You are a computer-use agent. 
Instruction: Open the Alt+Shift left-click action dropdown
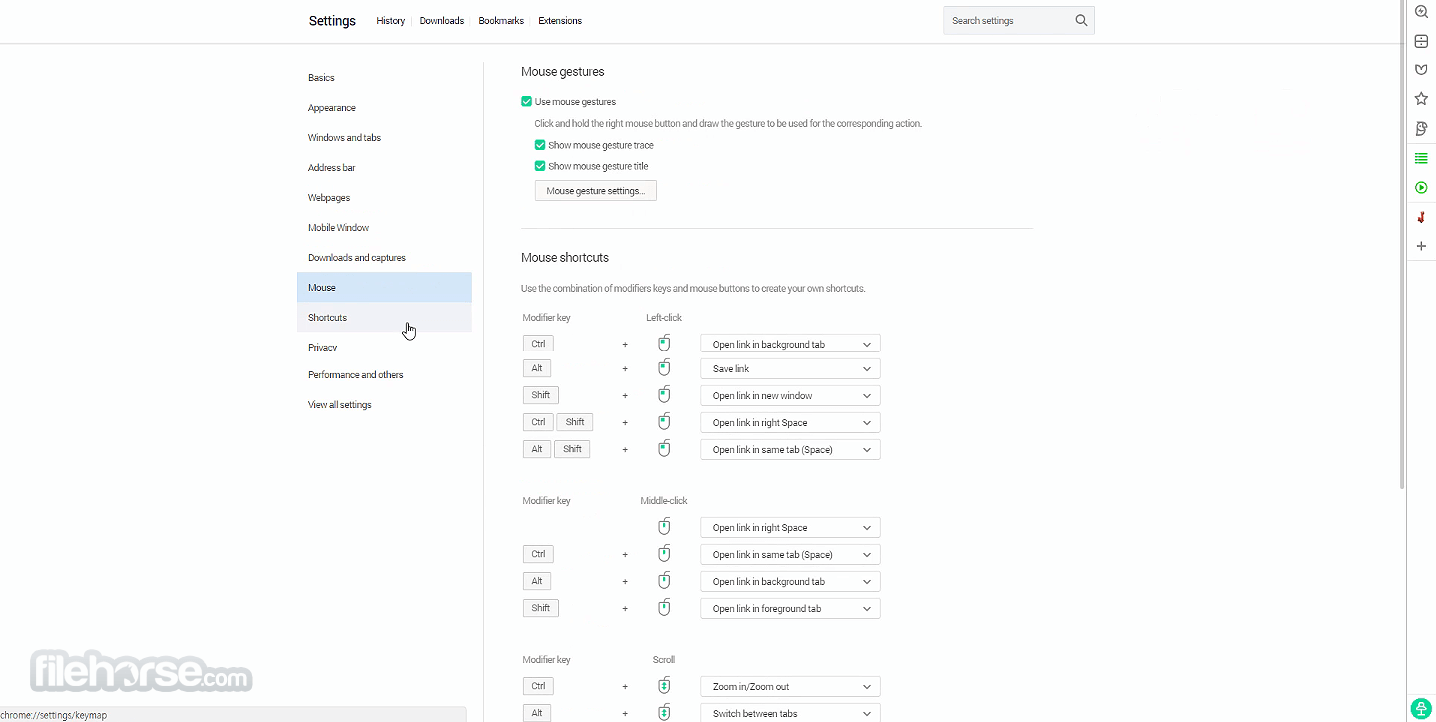coord(790,450)
